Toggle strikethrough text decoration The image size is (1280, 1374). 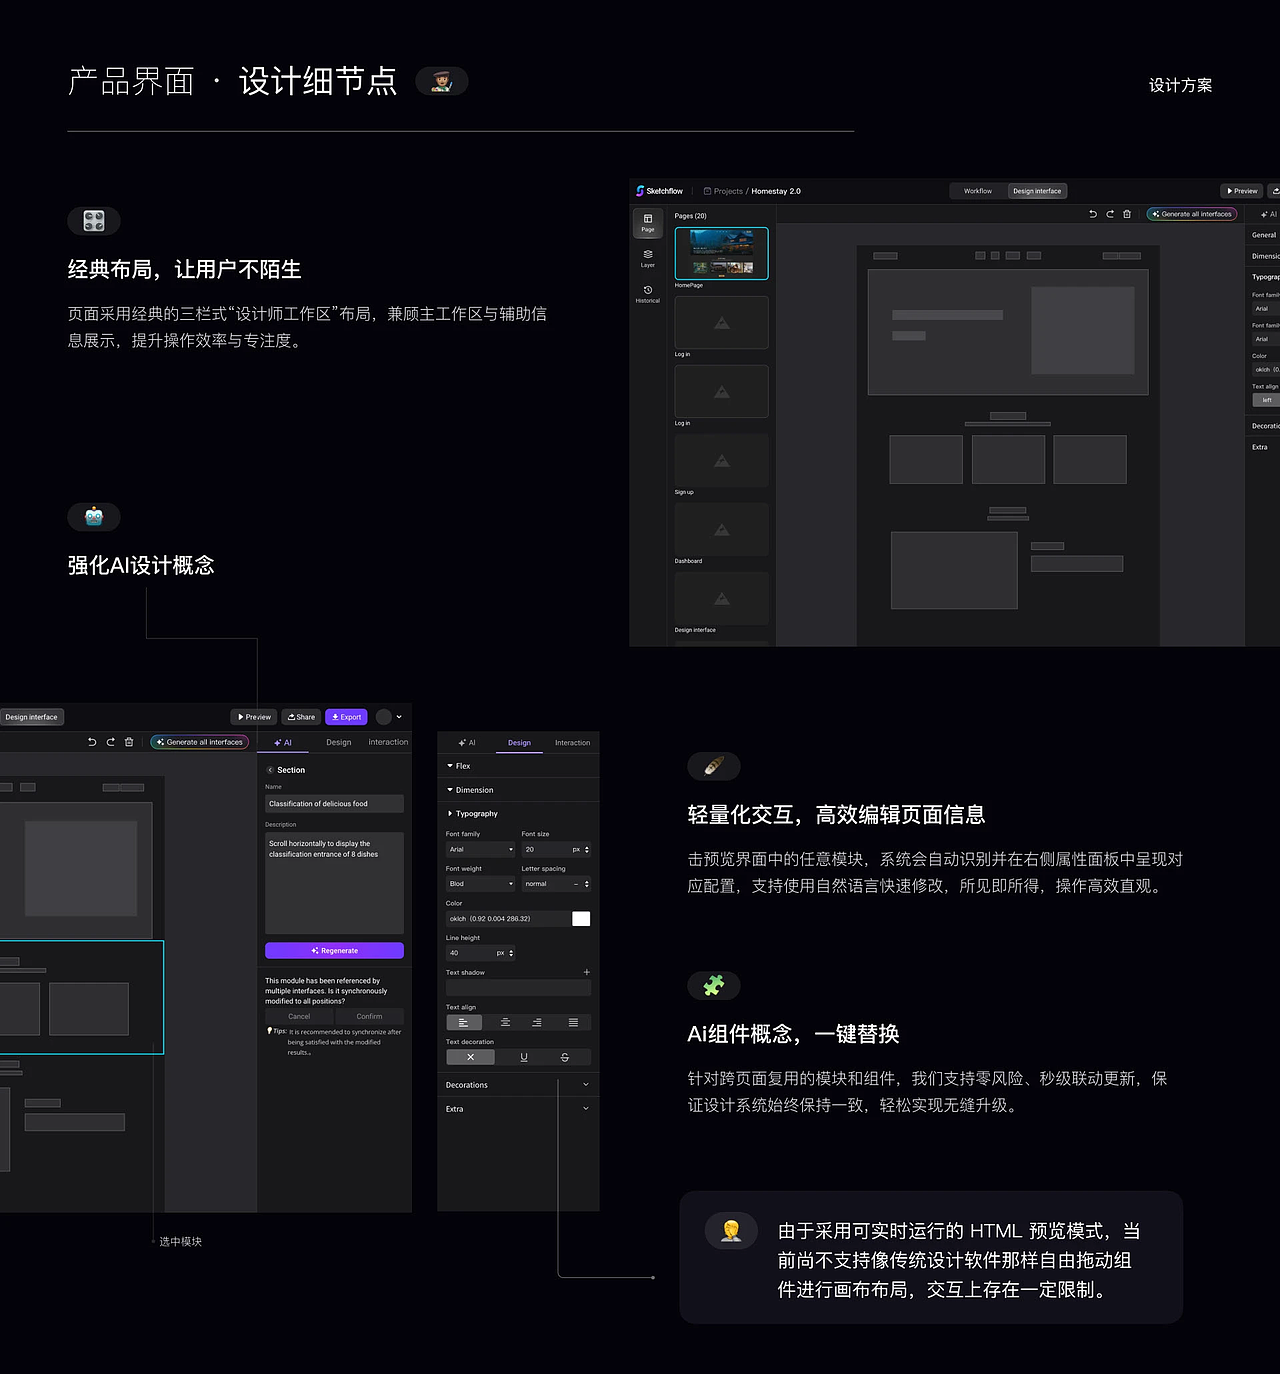click(564, 1057)
